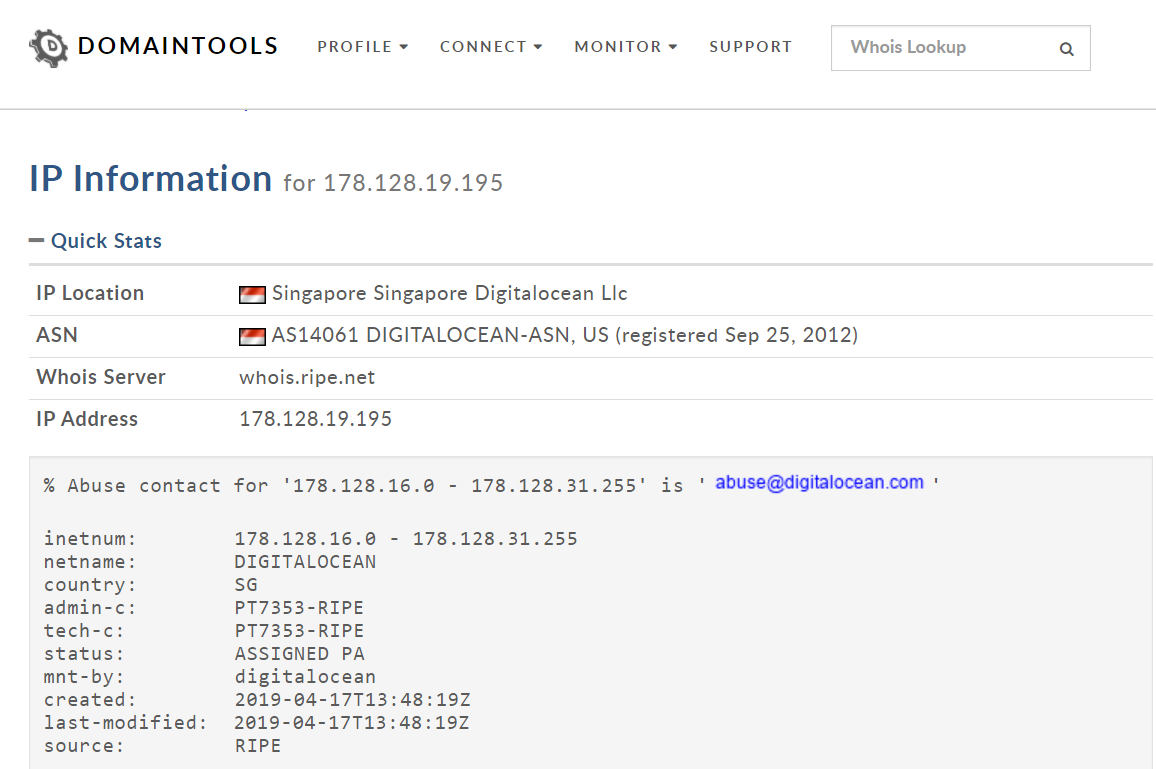Click the flag icon beside IP Location

coord(252,294)
